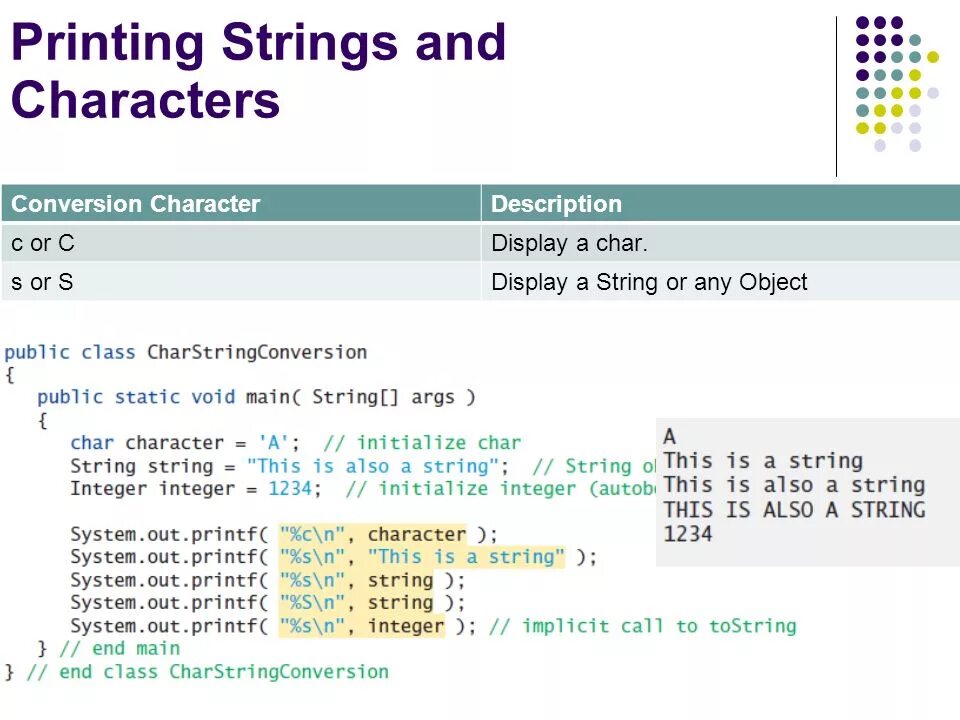Click the printf line with integer argument
960x720 pixels.
(x=272, y=626)
